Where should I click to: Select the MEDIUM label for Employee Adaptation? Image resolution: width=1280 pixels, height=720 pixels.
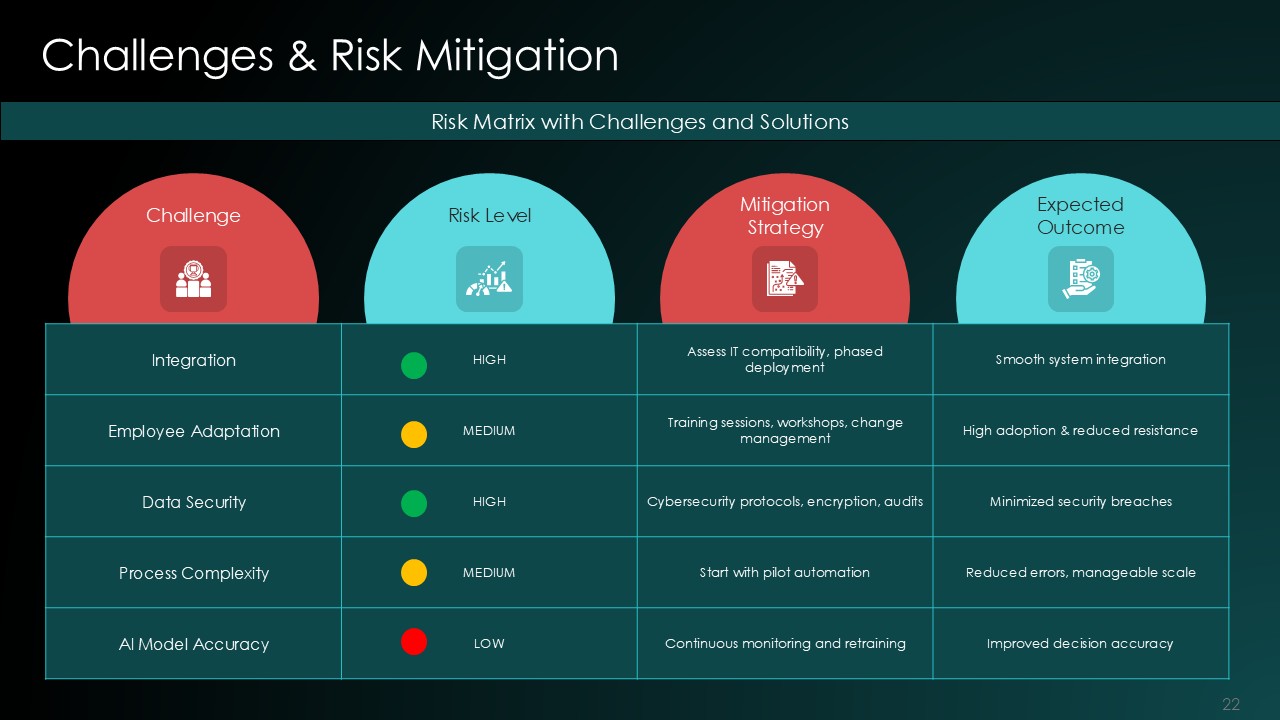(489, 431)
